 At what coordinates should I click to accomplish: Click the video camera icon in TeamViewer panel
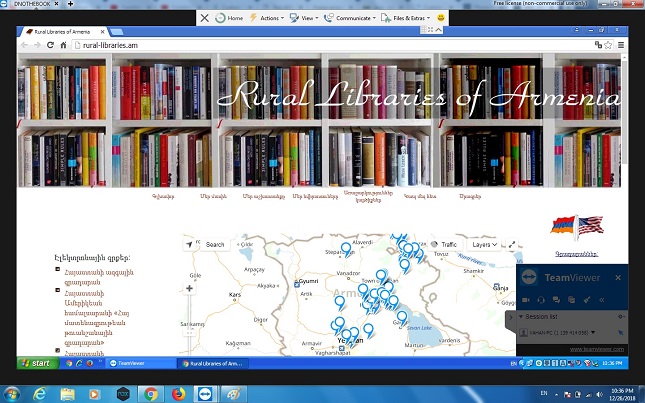[x=526, y=300]
